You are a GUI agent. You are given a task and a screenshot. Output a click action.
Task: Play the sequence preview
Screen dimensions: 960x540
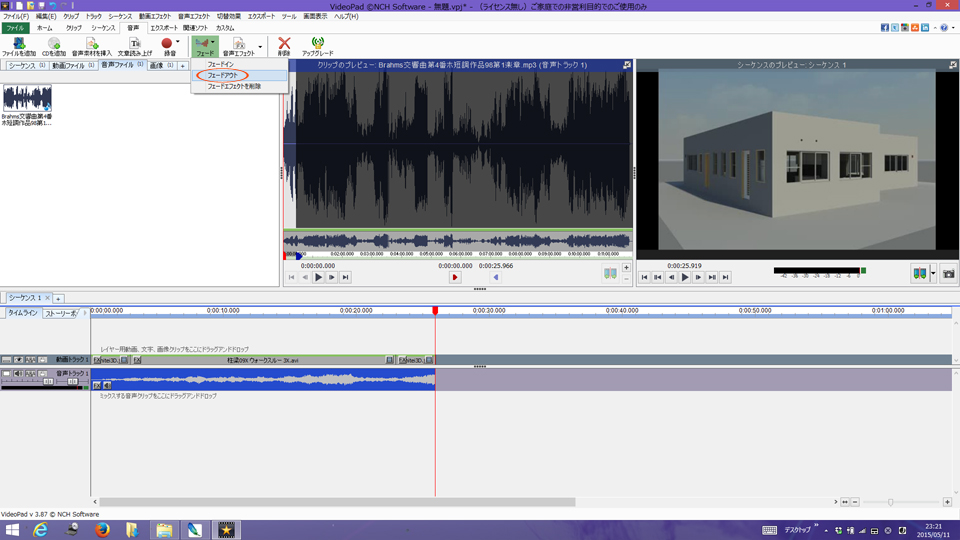pos(684,277)
